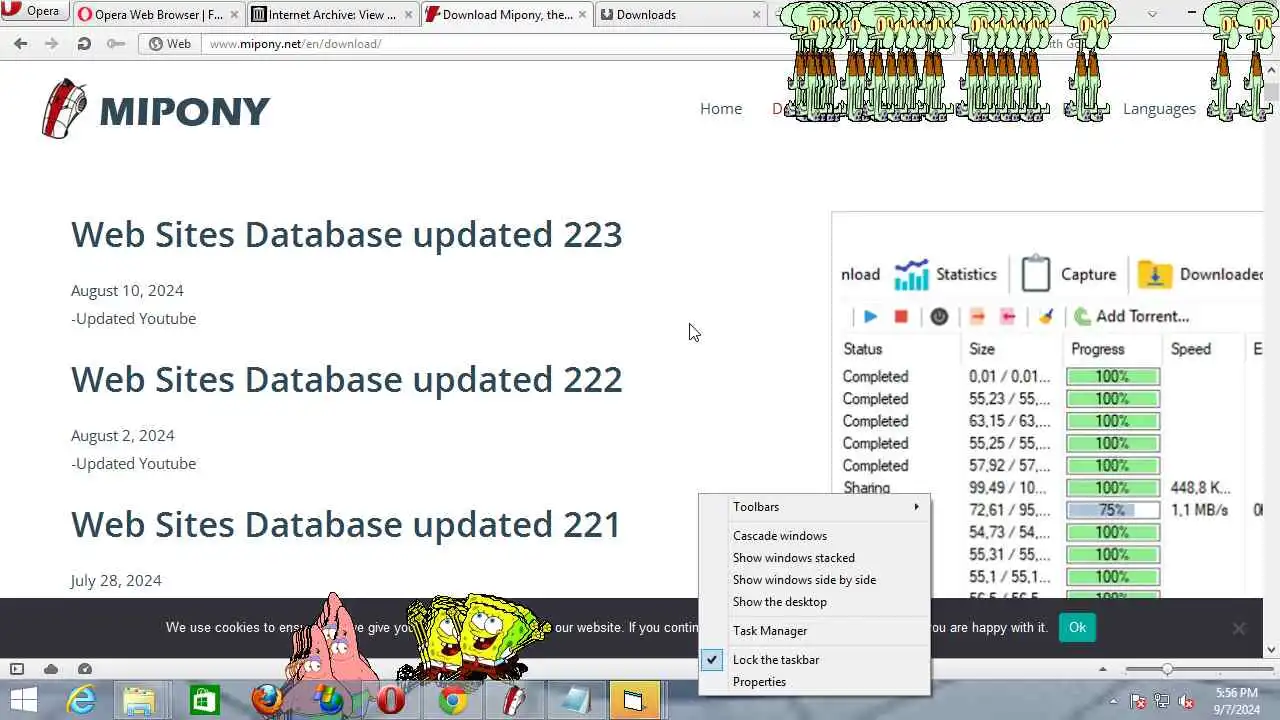This screenshot has height=720, width=1280.
Task: Open Google Chrome from taskbar
Action: point(452,700)
